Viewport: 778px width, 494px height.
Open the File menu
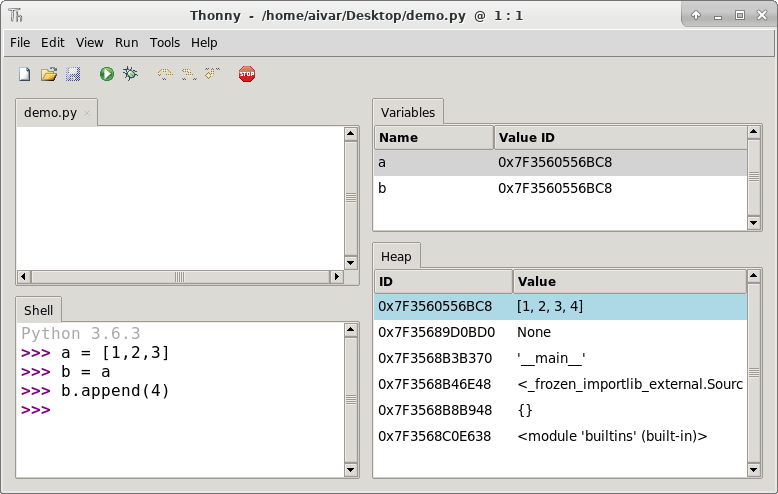click(20, 43)
